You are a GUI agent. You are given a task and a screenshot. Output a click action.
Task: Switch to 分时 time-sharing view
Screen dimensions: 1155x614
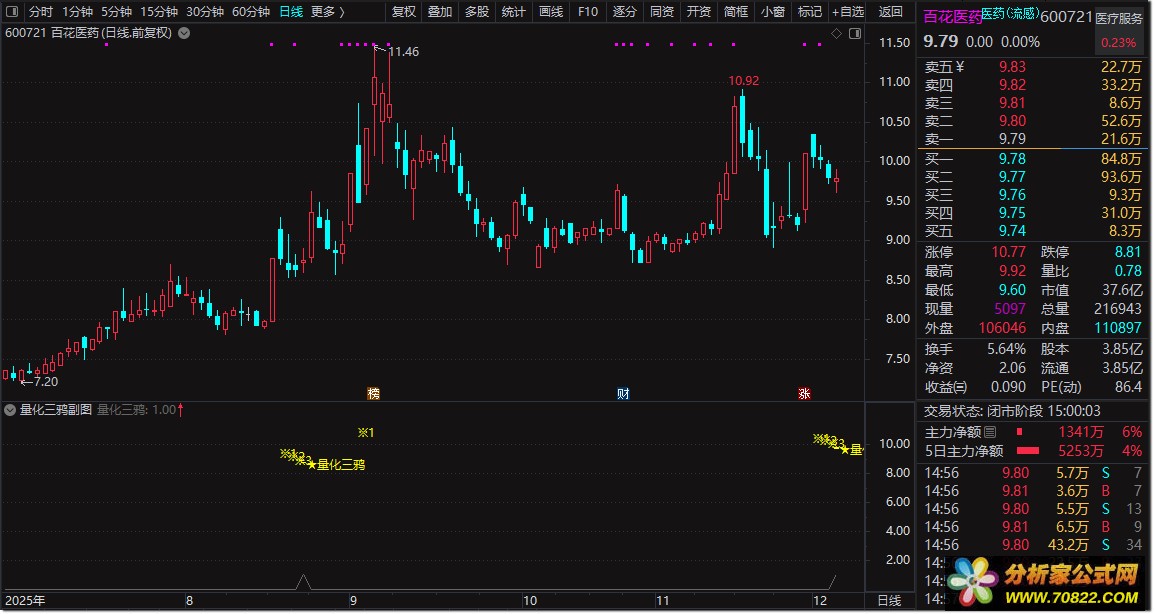(41, 12)
